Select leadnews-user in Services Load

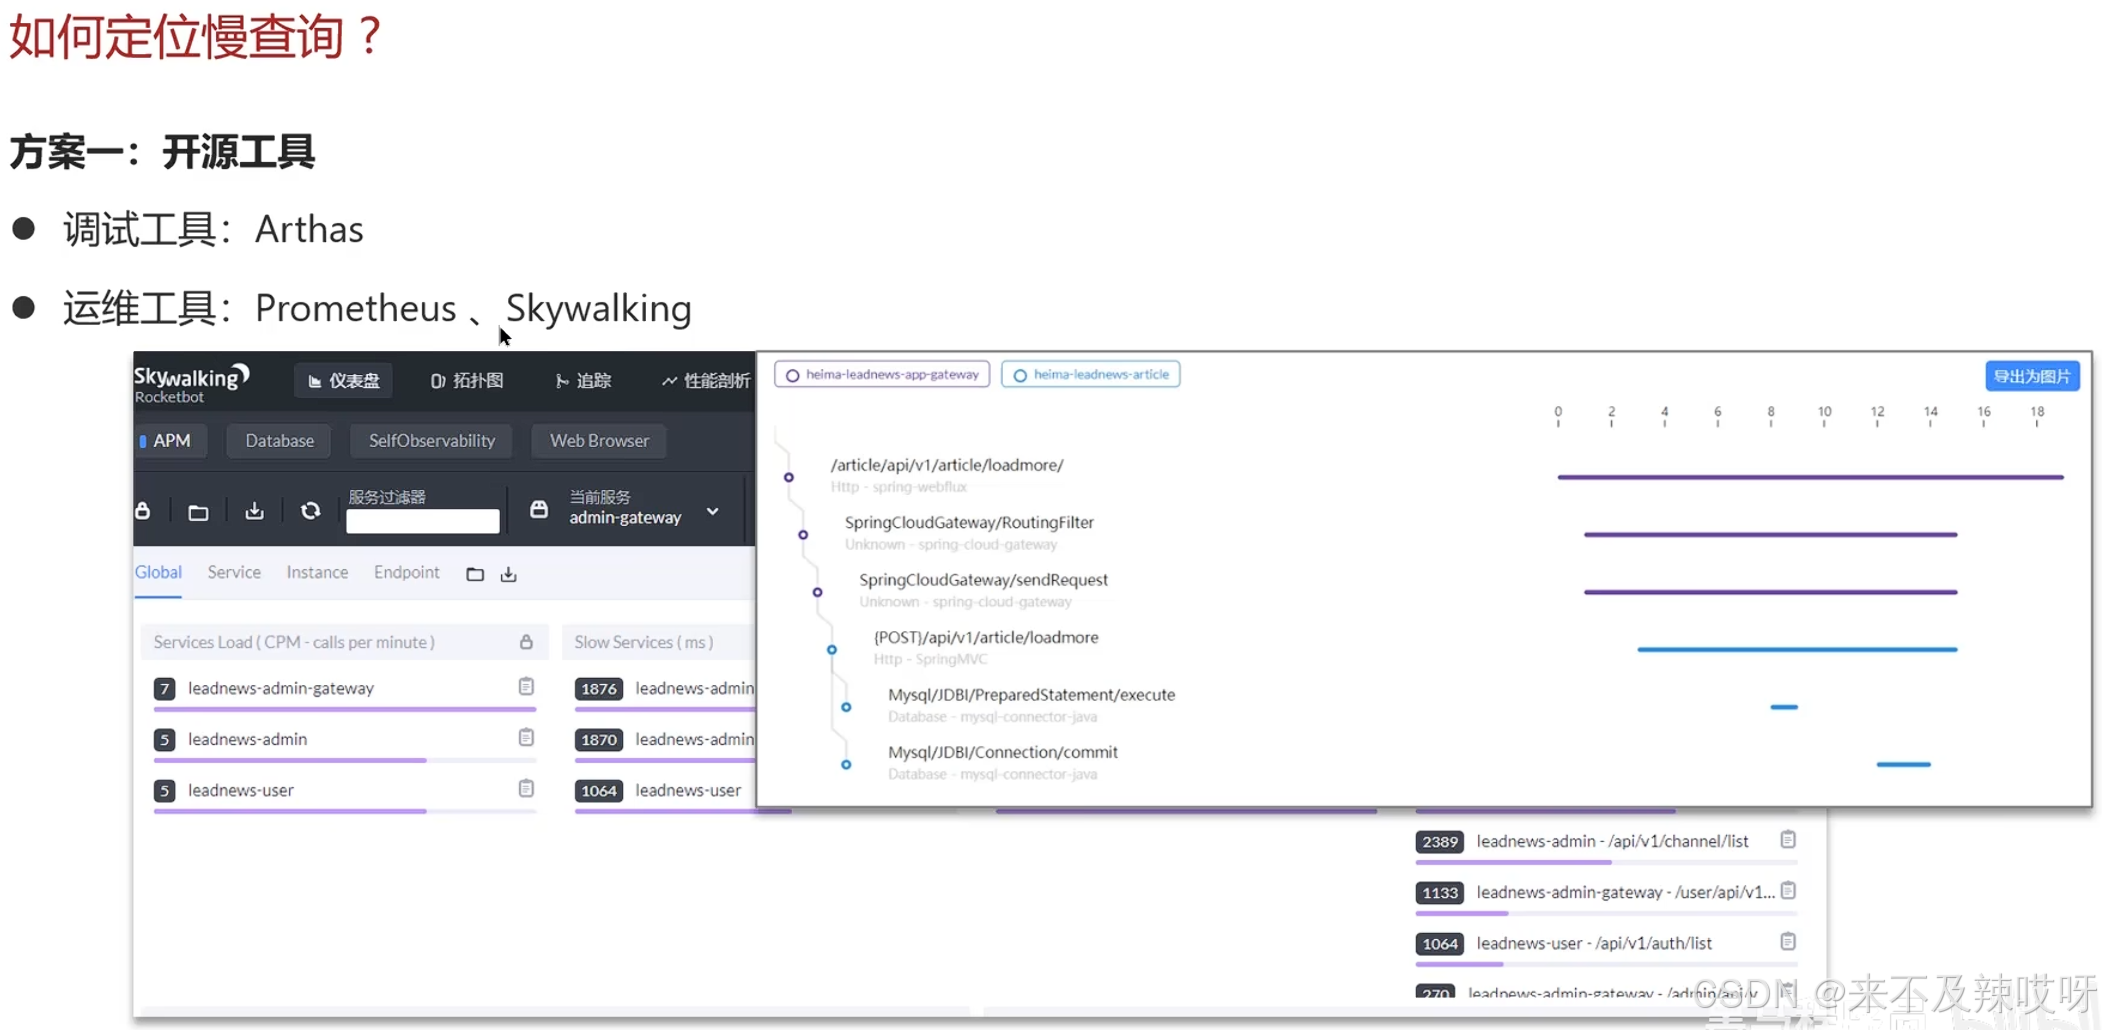click(x=240, y=790)
